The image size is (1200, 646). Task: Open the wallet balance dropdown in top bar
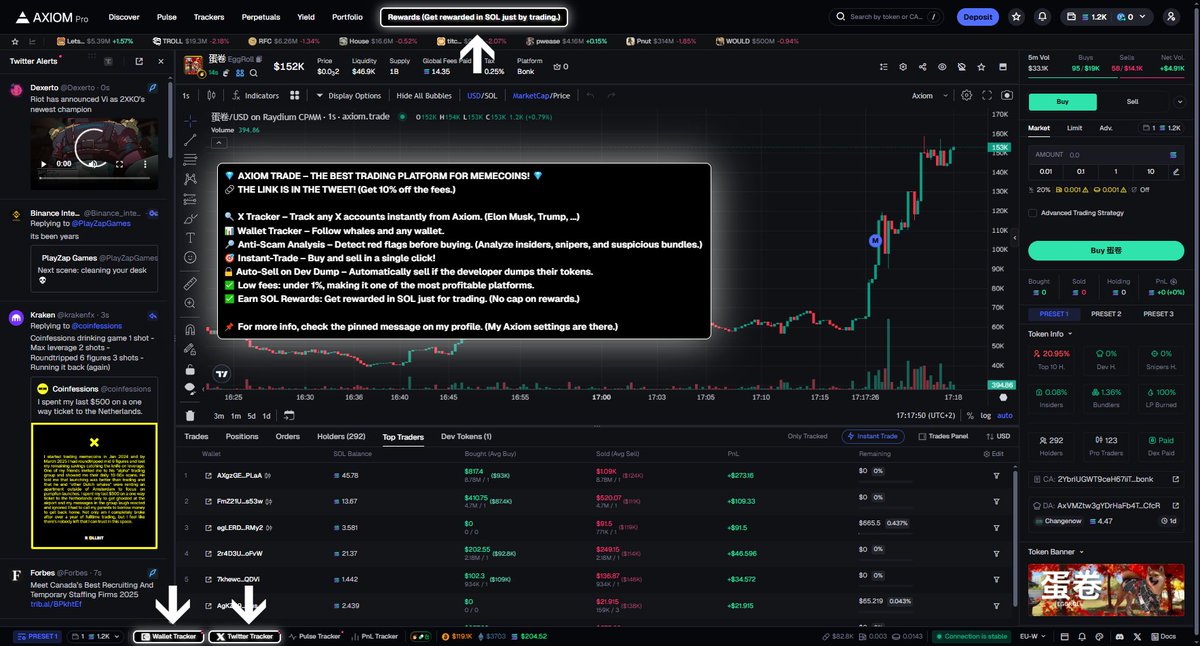pyautogui.click(x=1107, y=17)
